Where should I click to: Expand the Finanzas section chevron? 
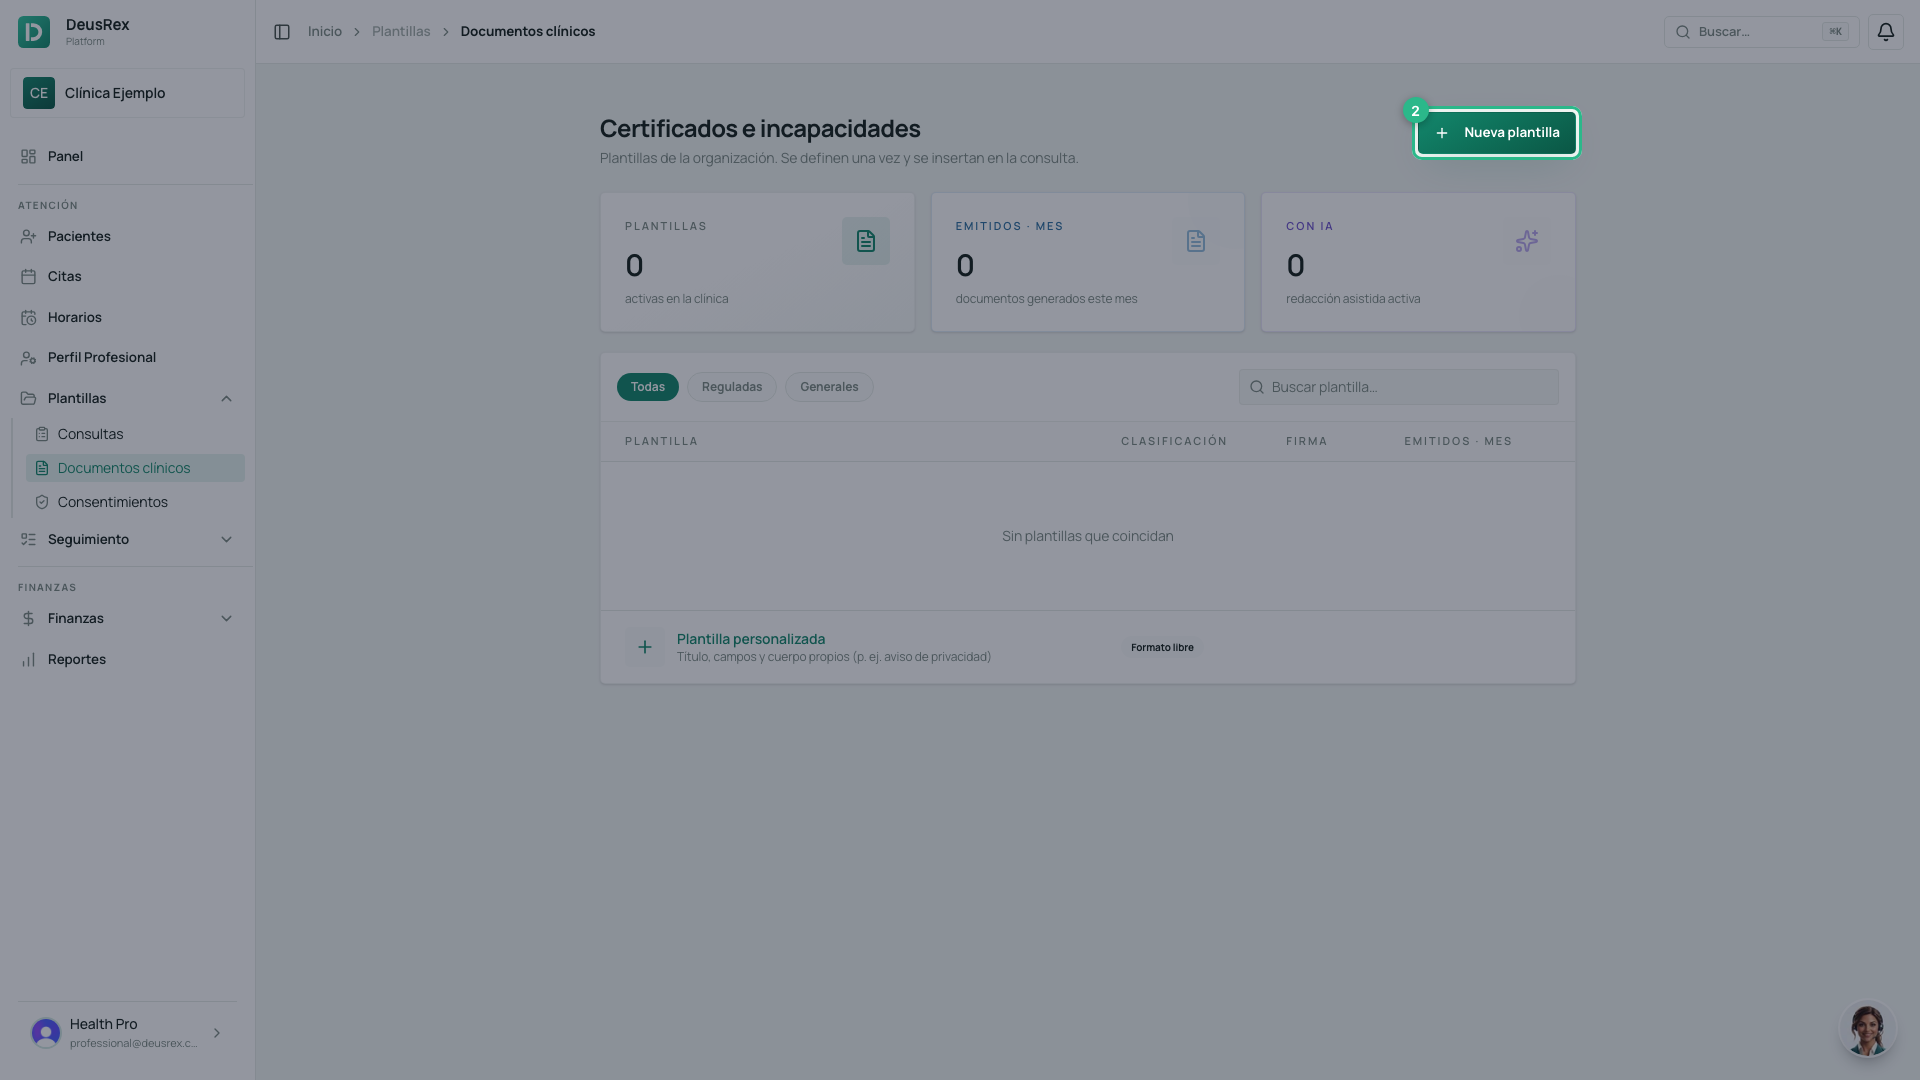(x=227, y=619)
